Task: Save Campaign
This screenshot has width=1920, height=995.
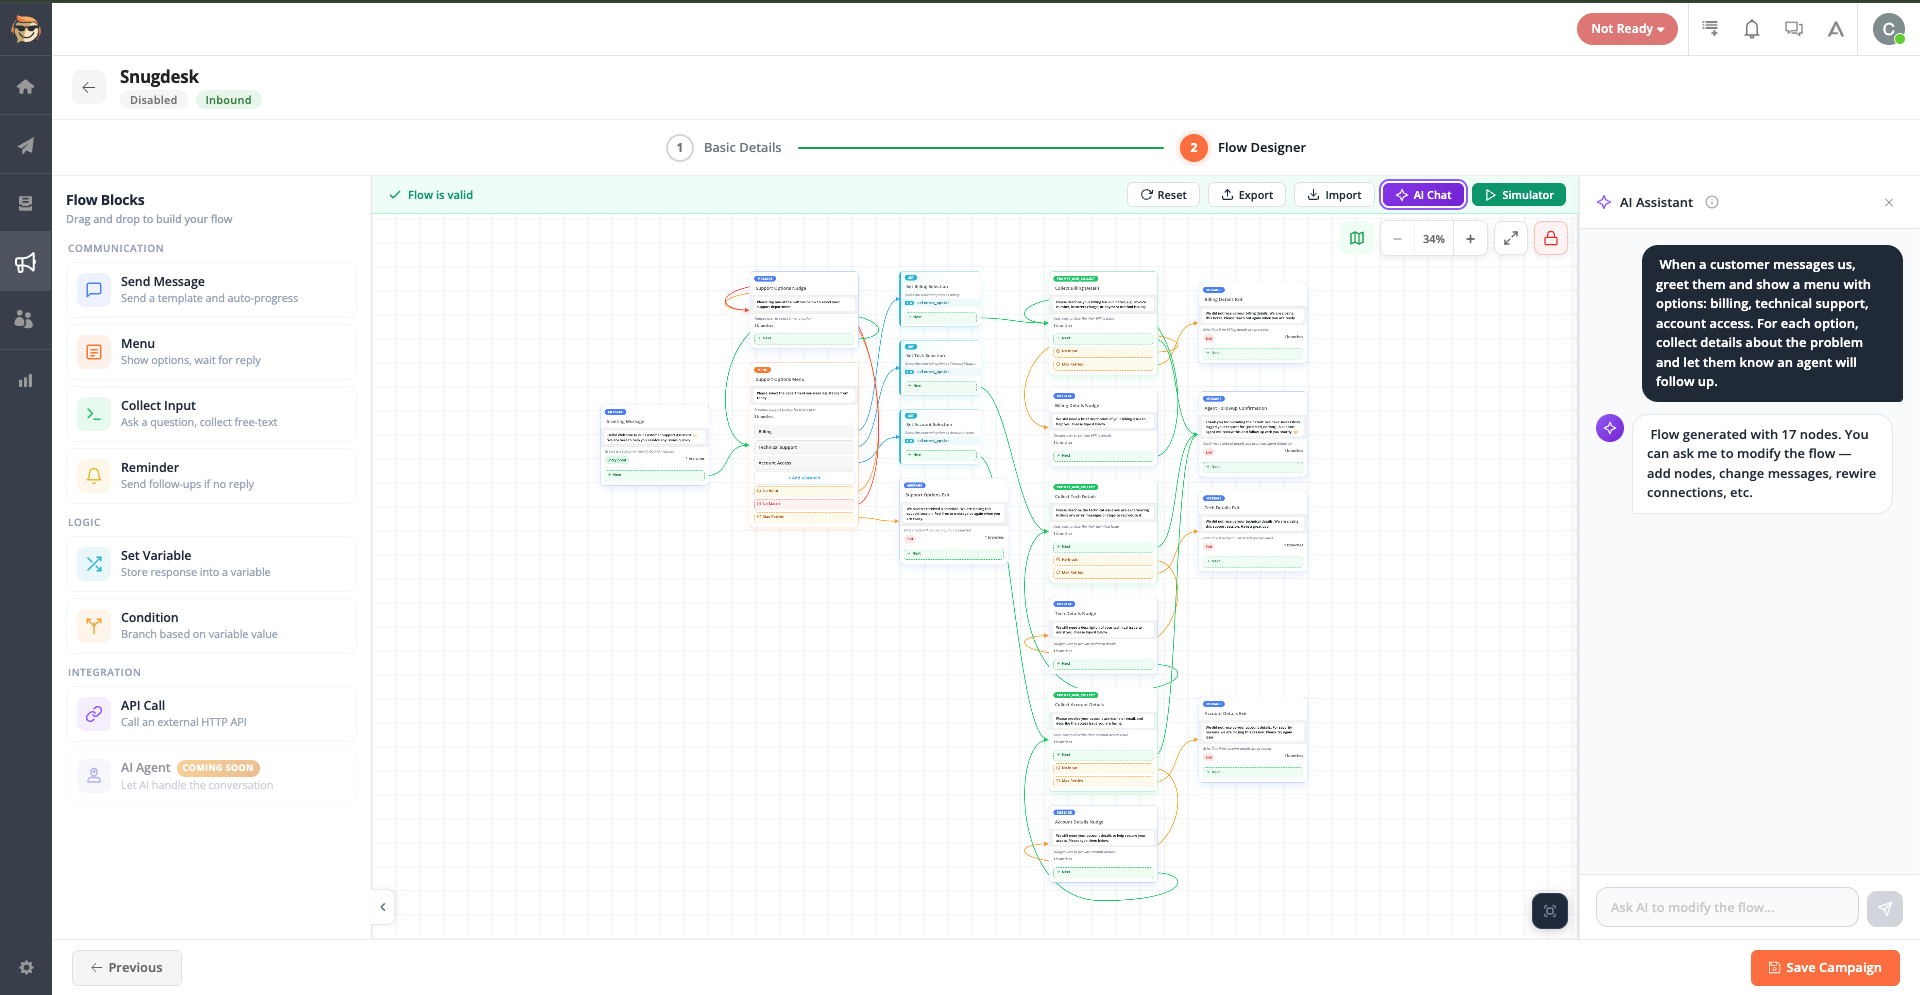Action: tap(1825, 968)
